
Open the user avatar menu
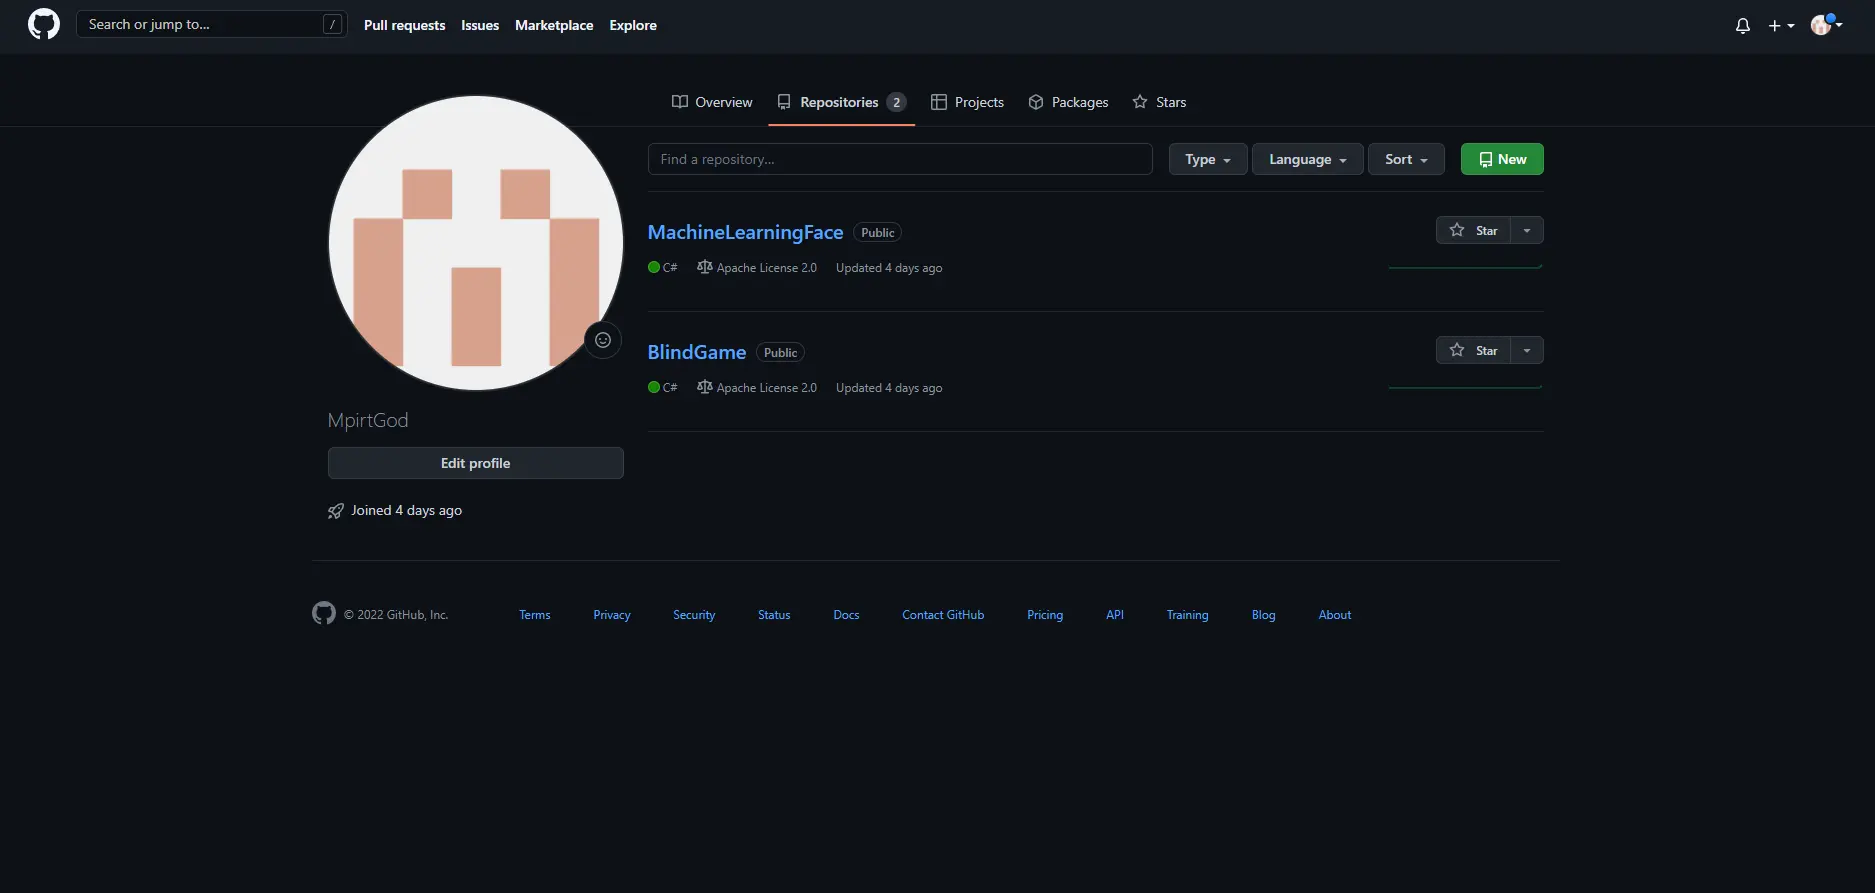(x=1827, y=25)
